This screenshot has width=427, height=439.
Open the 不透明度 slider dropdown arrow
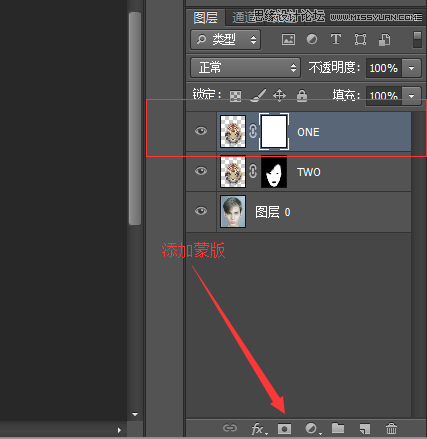pos(412,68)
